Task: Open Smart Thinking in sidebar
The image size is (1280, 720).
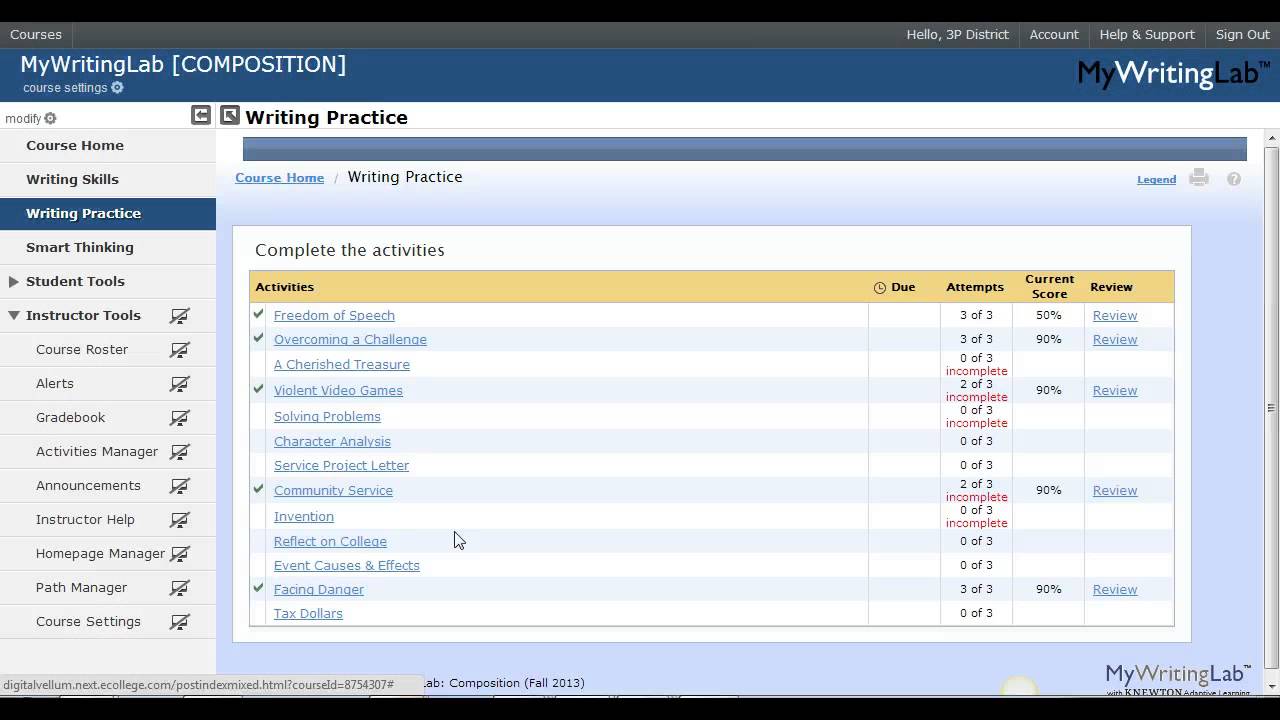Action: pos(80,247)
